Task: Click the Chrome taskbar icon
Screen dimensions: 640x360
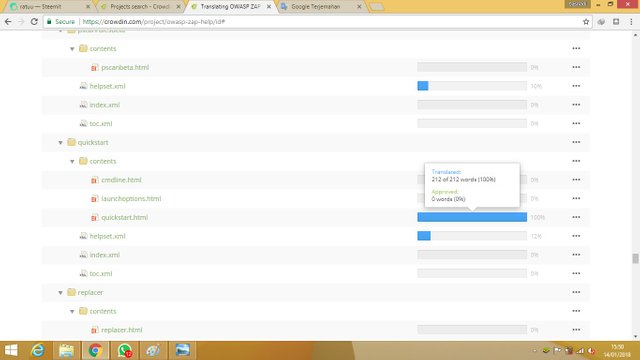Action: coord(96,350)
